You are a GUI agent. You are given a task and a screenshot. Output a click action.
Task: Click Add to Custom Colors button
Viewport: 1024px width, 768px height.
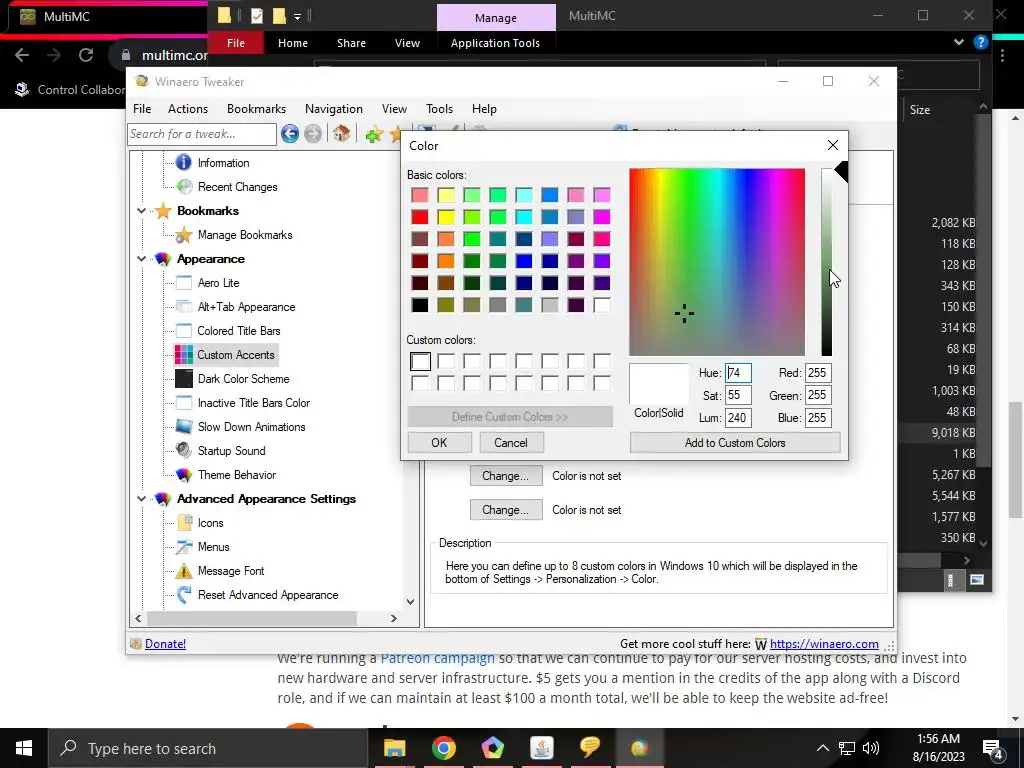click(735, 443)
